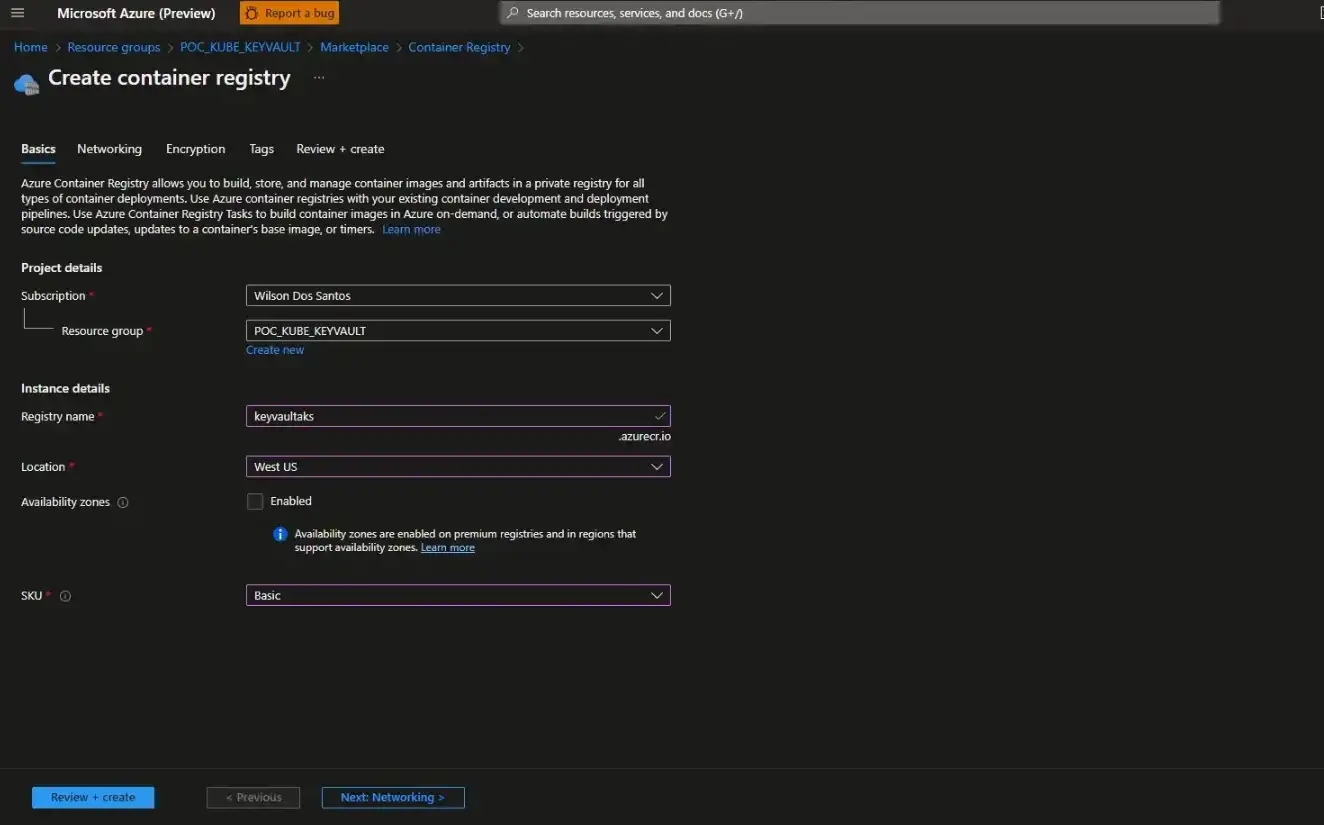Open the Resource group dropdown

point(458,331)
